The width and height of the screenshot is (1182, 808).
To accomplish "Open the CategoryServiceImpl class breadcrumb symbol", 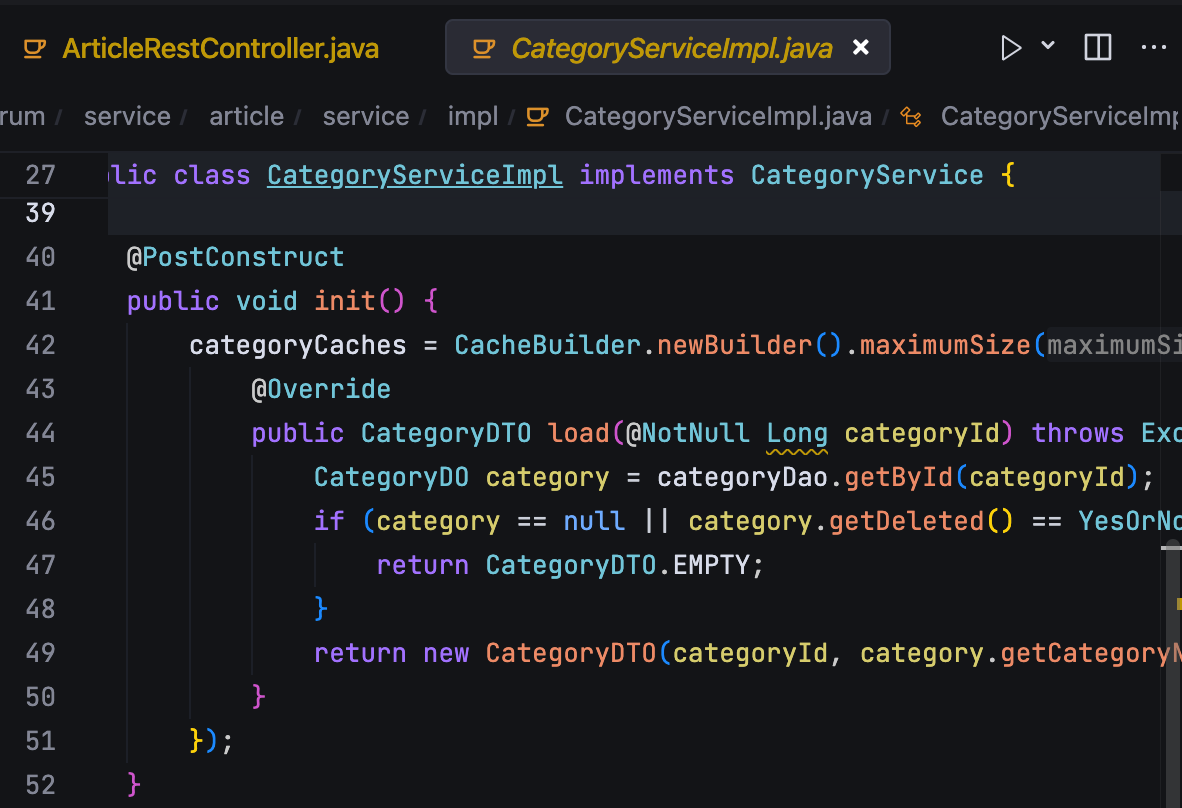I will click(x=1060, y=116).
